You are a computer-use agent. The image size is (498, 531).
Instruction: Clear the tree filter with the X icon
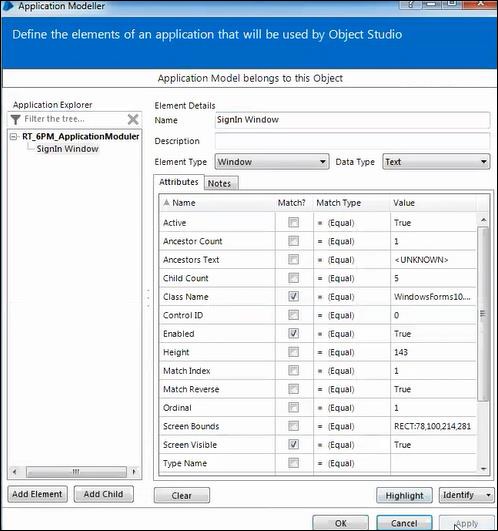(133, 119)
